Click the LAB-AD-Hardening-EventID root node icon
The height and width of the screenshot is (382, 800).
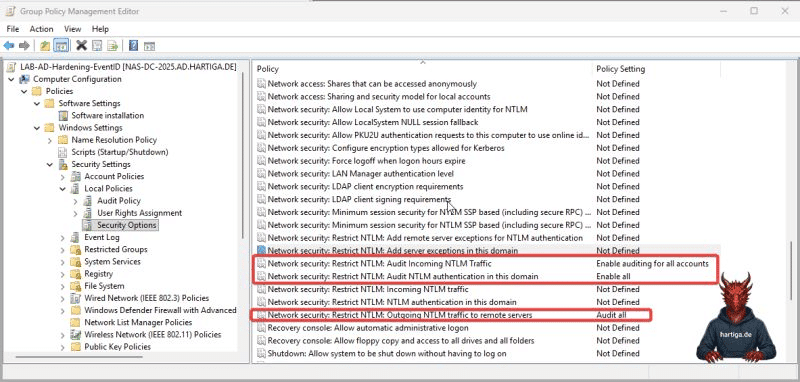click(x=11, y=67)
